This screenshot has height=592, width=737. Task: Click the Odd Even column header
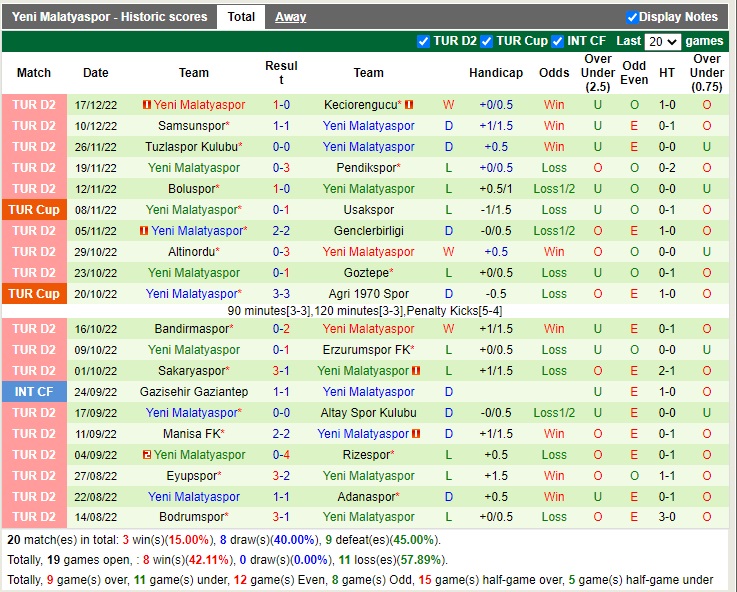[634, 73]
